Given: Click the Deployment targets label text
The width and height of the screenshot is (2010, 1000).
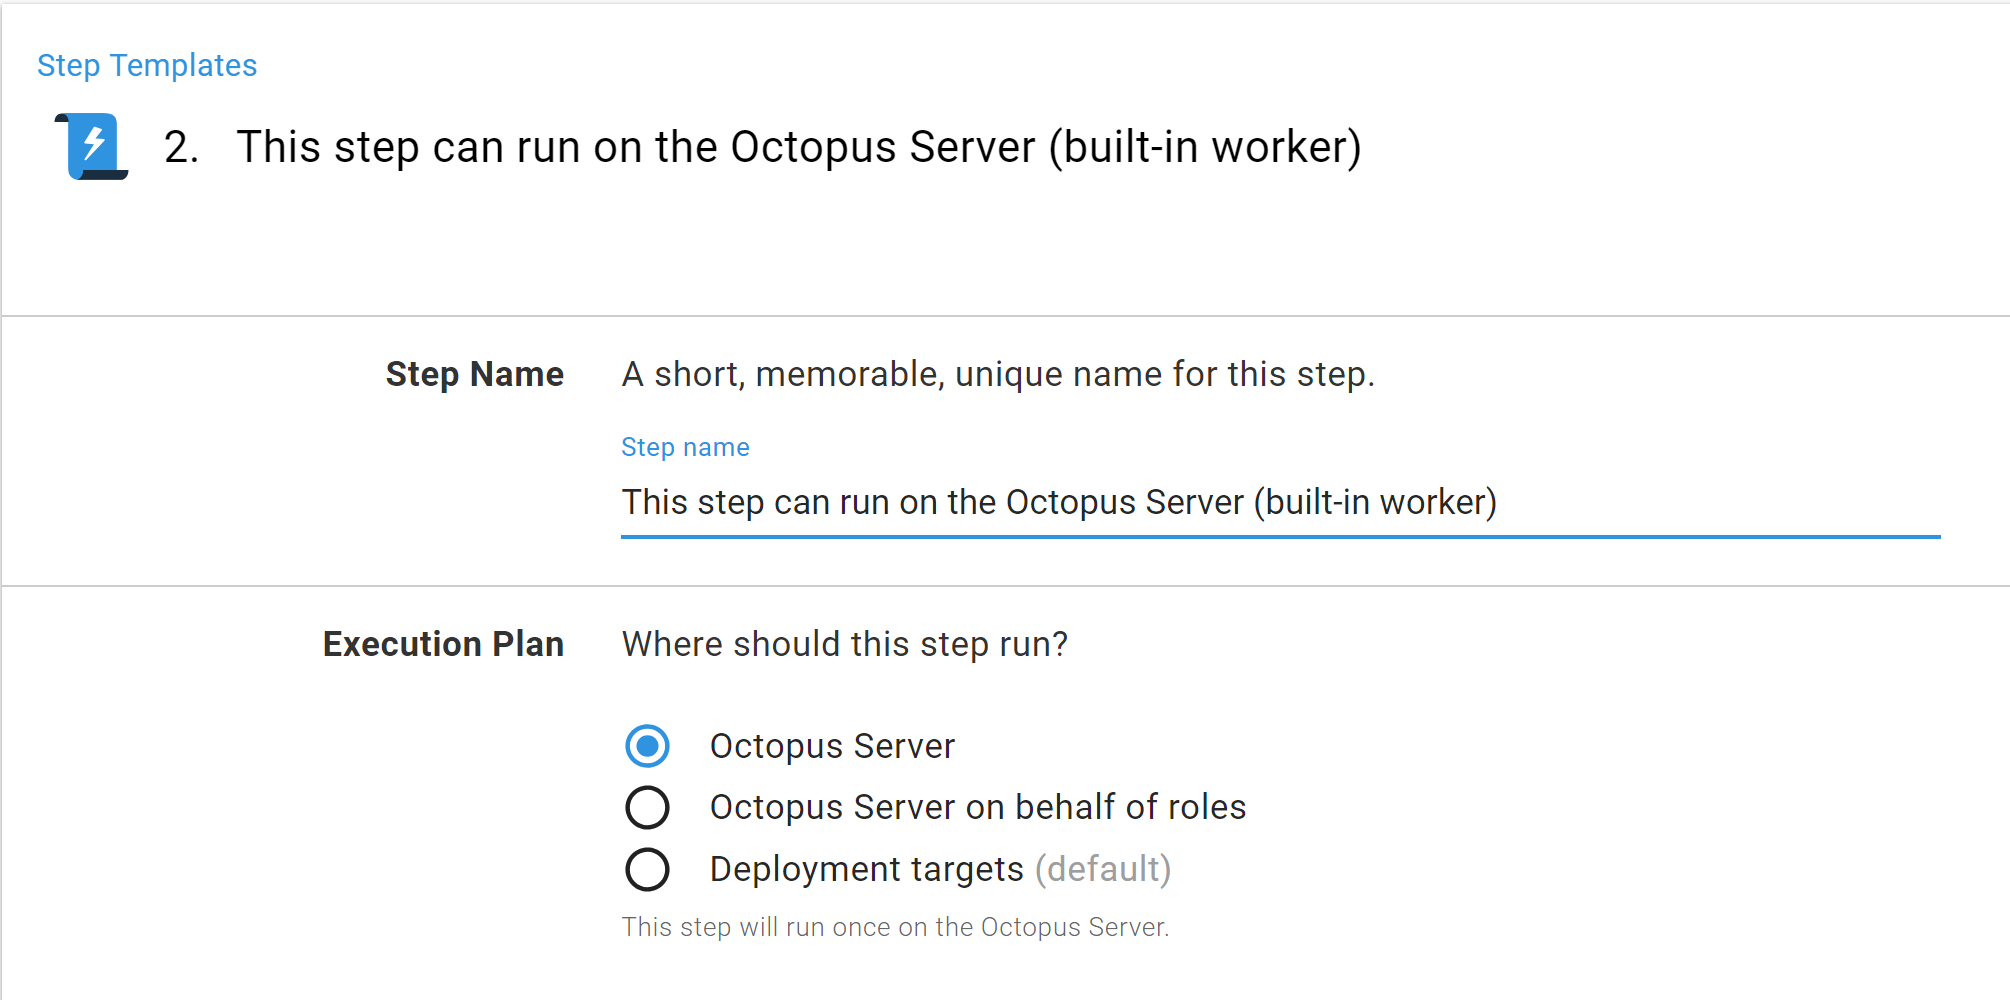Looking at the screenshot, I should click(x=866, y=869).
